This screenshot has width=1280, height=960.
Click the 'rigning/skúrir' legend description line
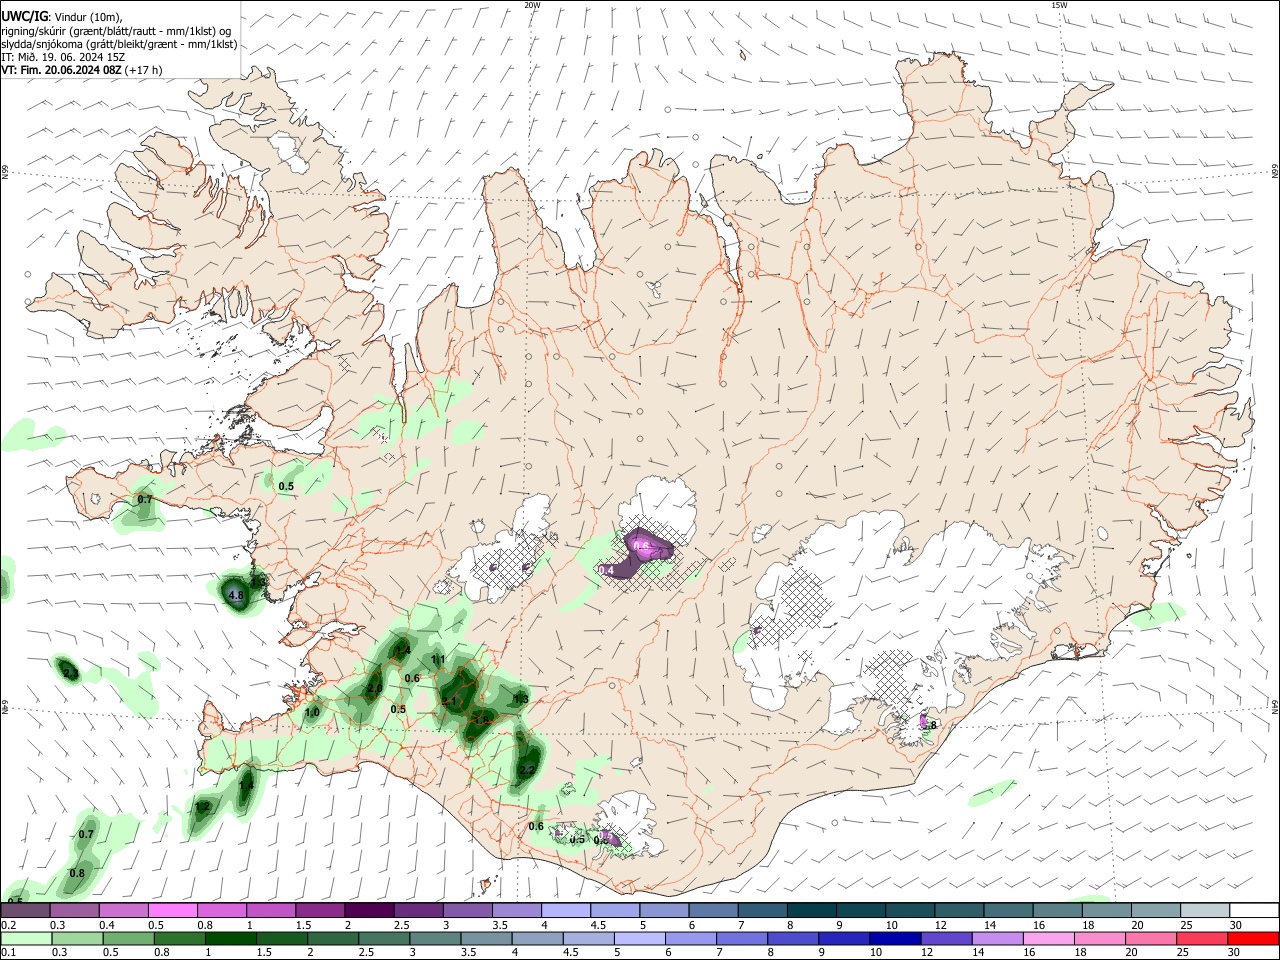tap(116, 30)
